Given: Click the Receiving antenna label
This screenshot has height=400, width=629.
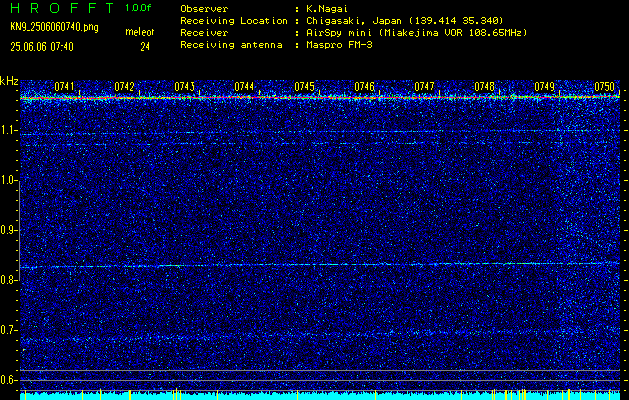Looking at the screenshot, I should [231, 45].
